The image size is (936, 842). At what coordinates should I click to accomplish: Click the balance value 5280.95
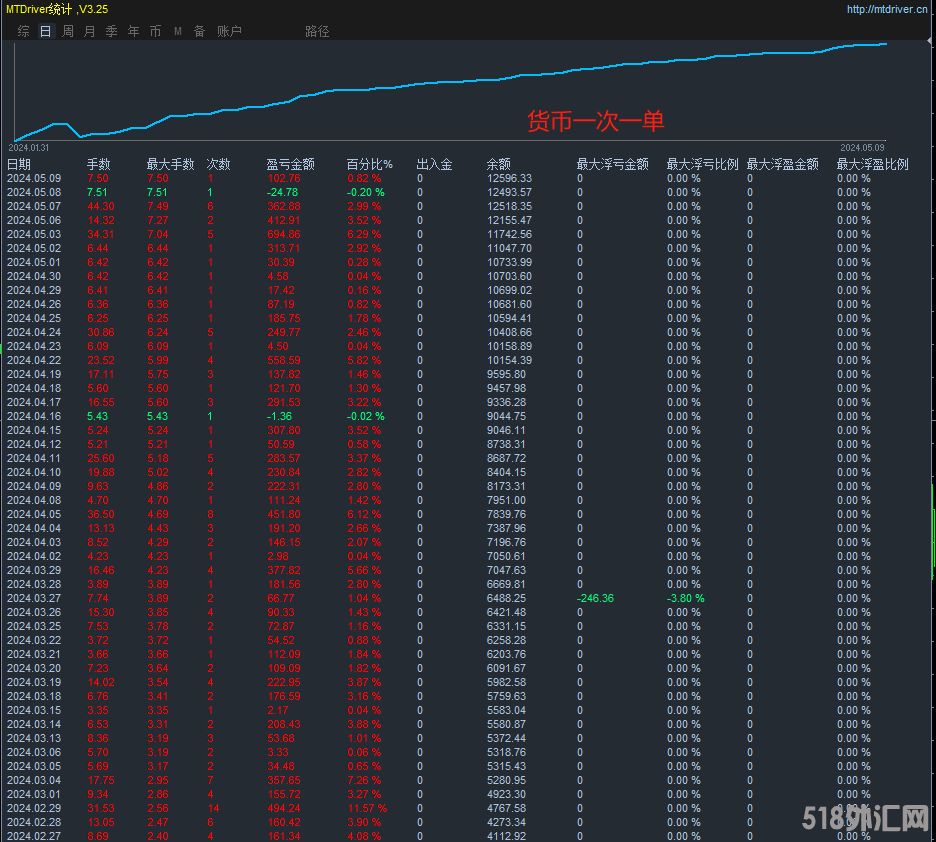click(506, 781)
